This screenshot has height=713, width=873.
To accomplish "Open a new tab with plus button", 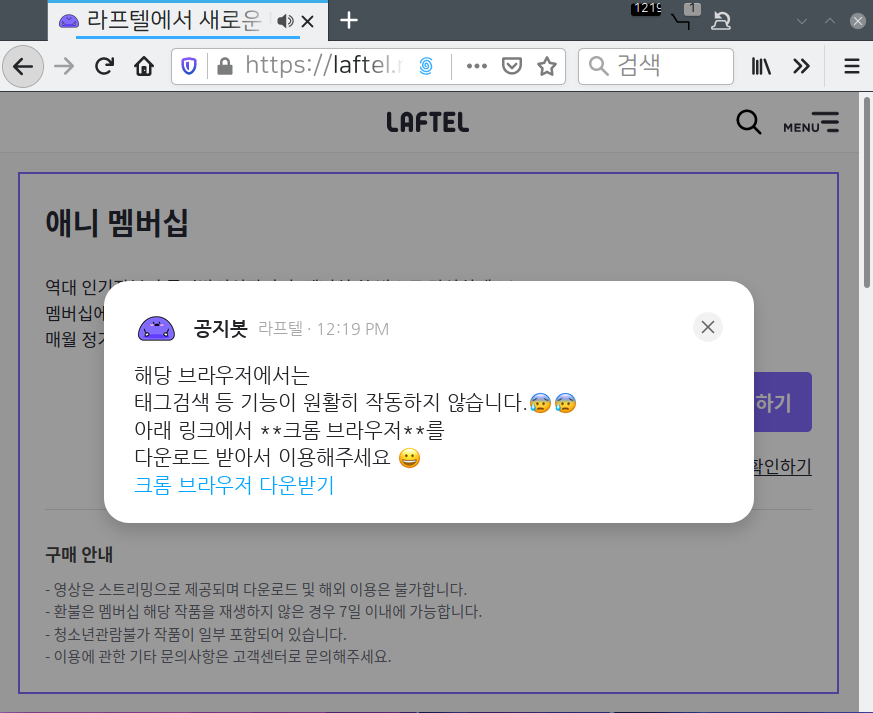I will tap(349, 21).
